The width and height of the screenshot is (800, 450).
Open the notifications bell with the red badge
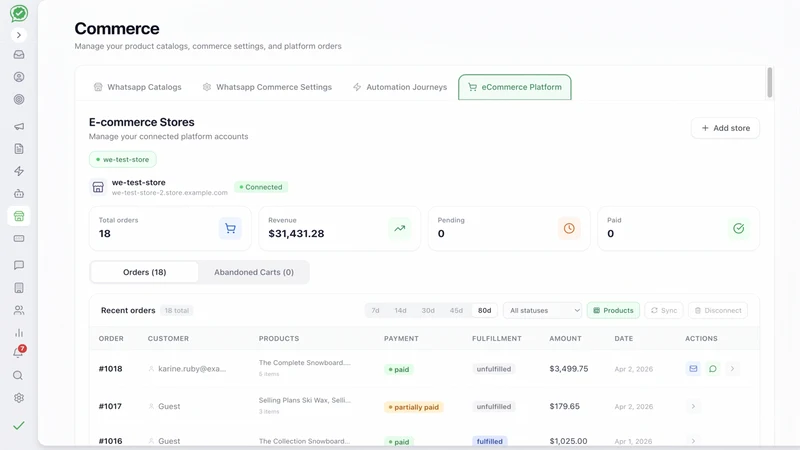(x=19, y=352)
